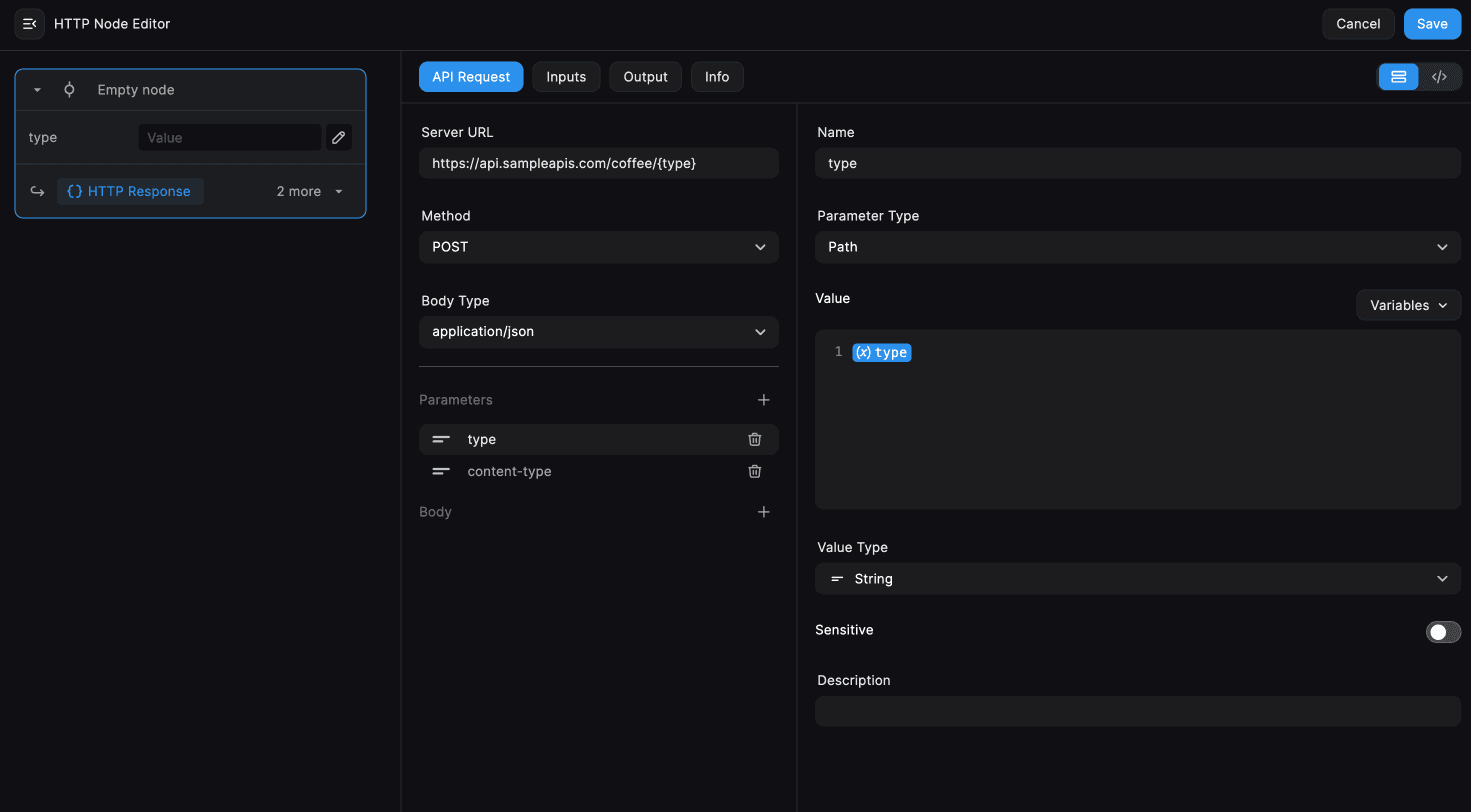This screenshot has width=1471, height=812.
Task: Open the Parameter Type Path dropdown
Action: pos(1138,247)
